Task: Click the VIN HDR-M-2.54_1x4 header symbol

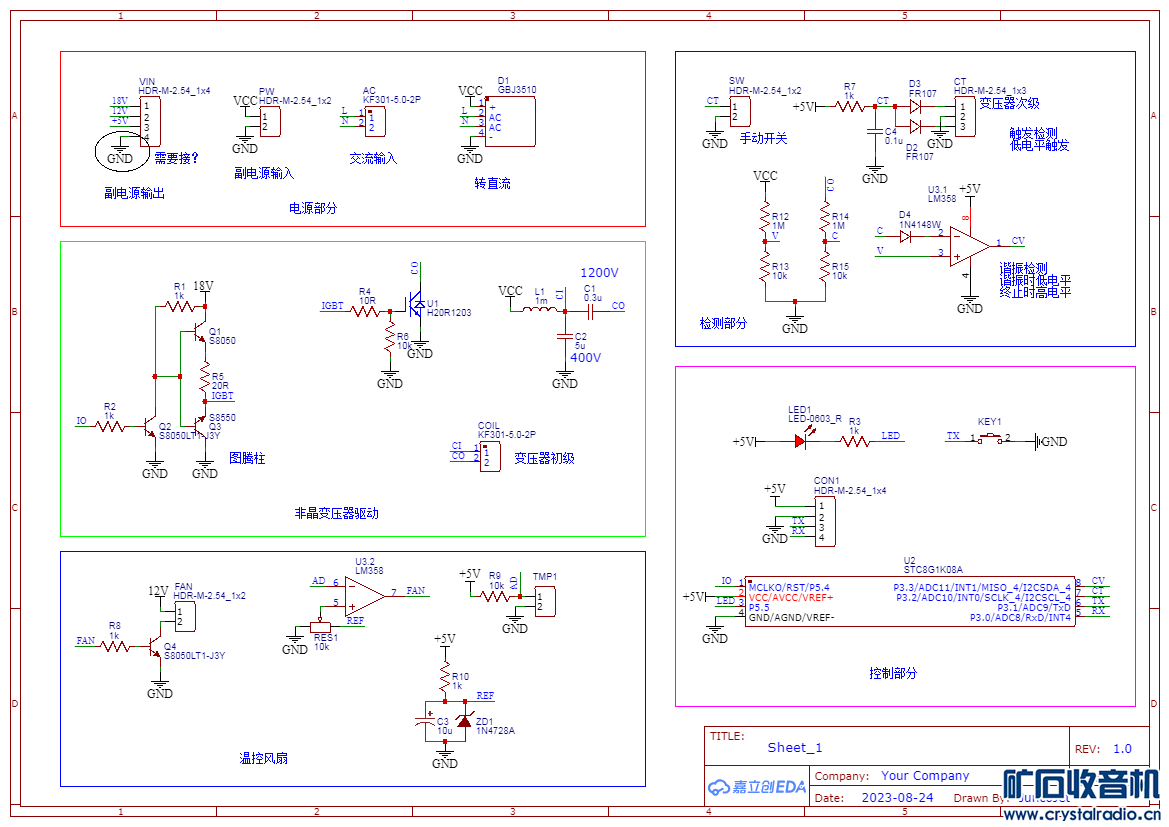Action: 150,122
